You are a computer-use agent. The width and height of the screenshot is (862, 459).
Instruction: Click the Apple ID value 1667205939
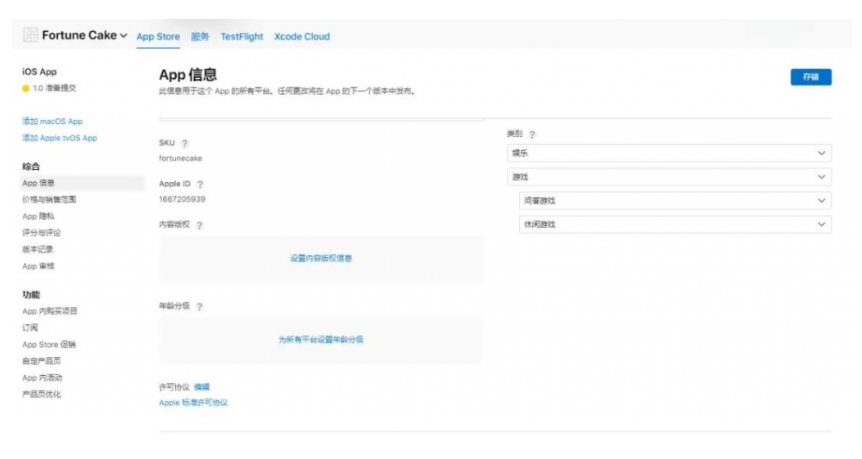point(182,199)
